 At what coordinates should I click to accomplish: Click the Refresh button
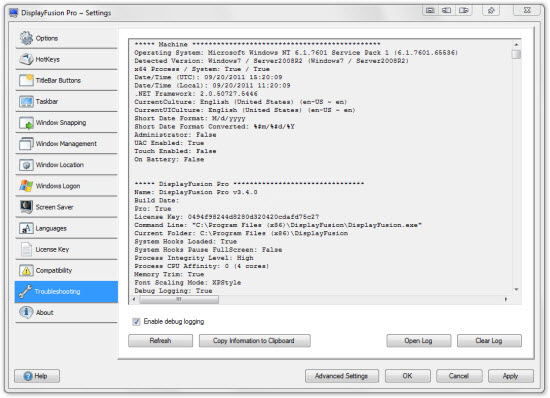[160, 340]
